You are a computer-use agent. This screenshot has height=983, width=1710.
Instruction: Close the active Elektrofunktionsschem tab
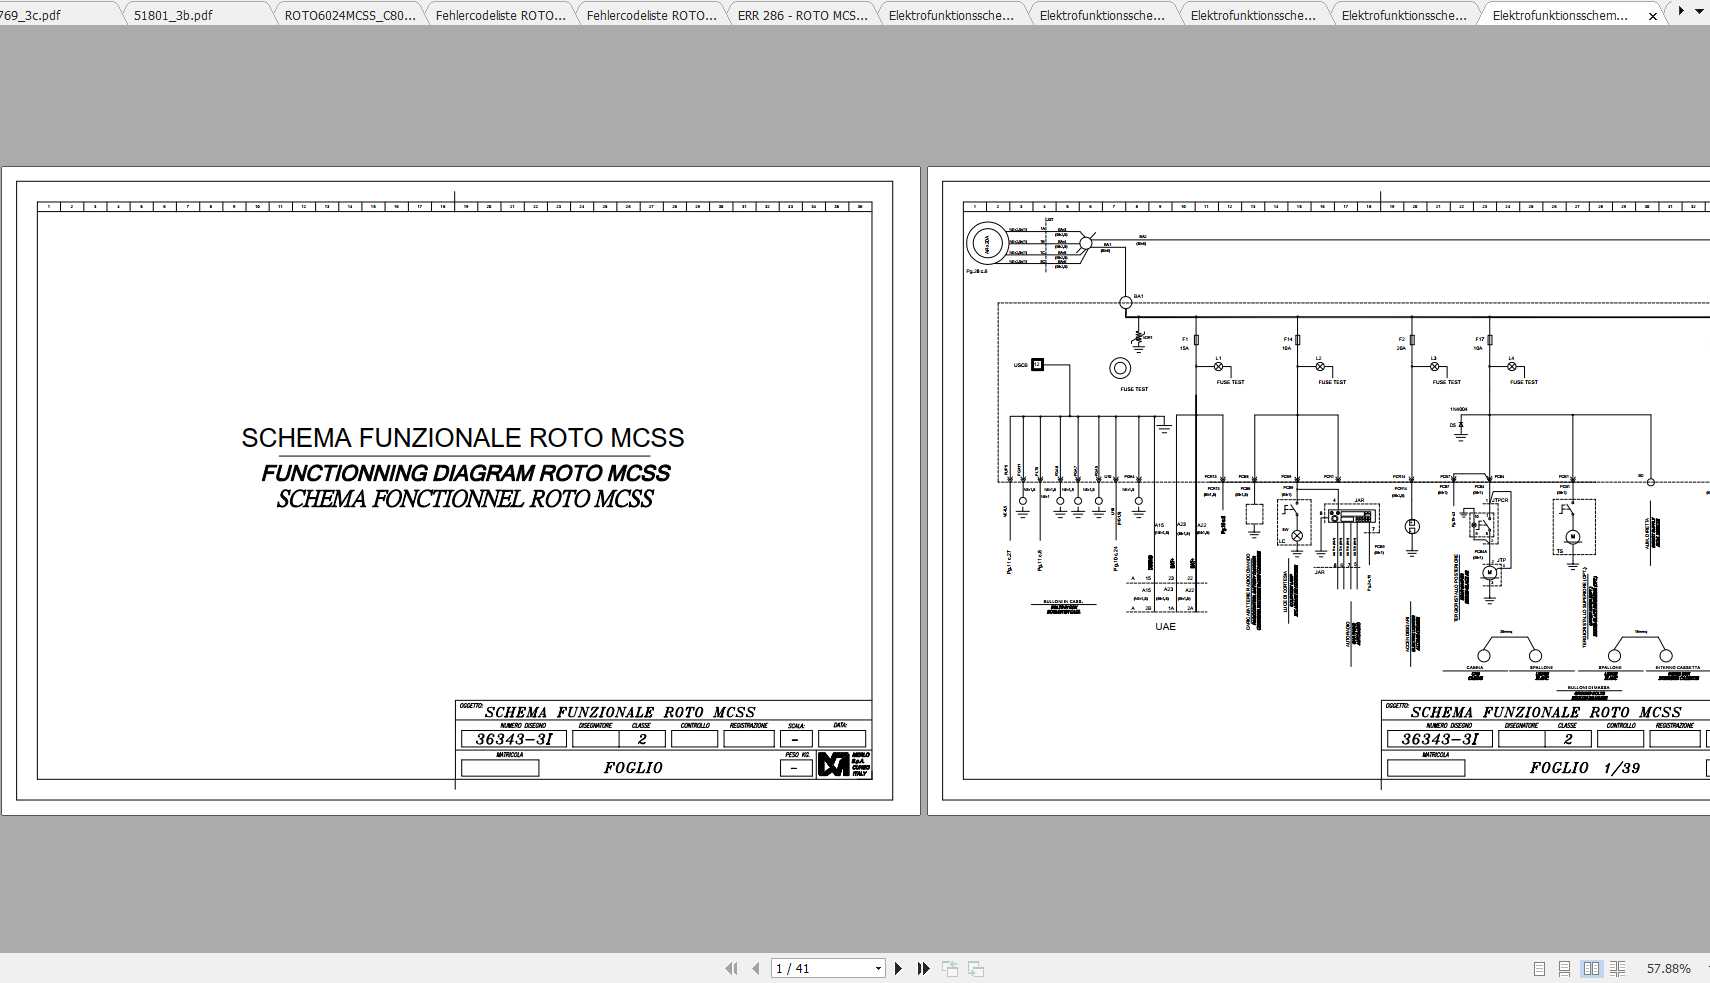[1653, 16]
